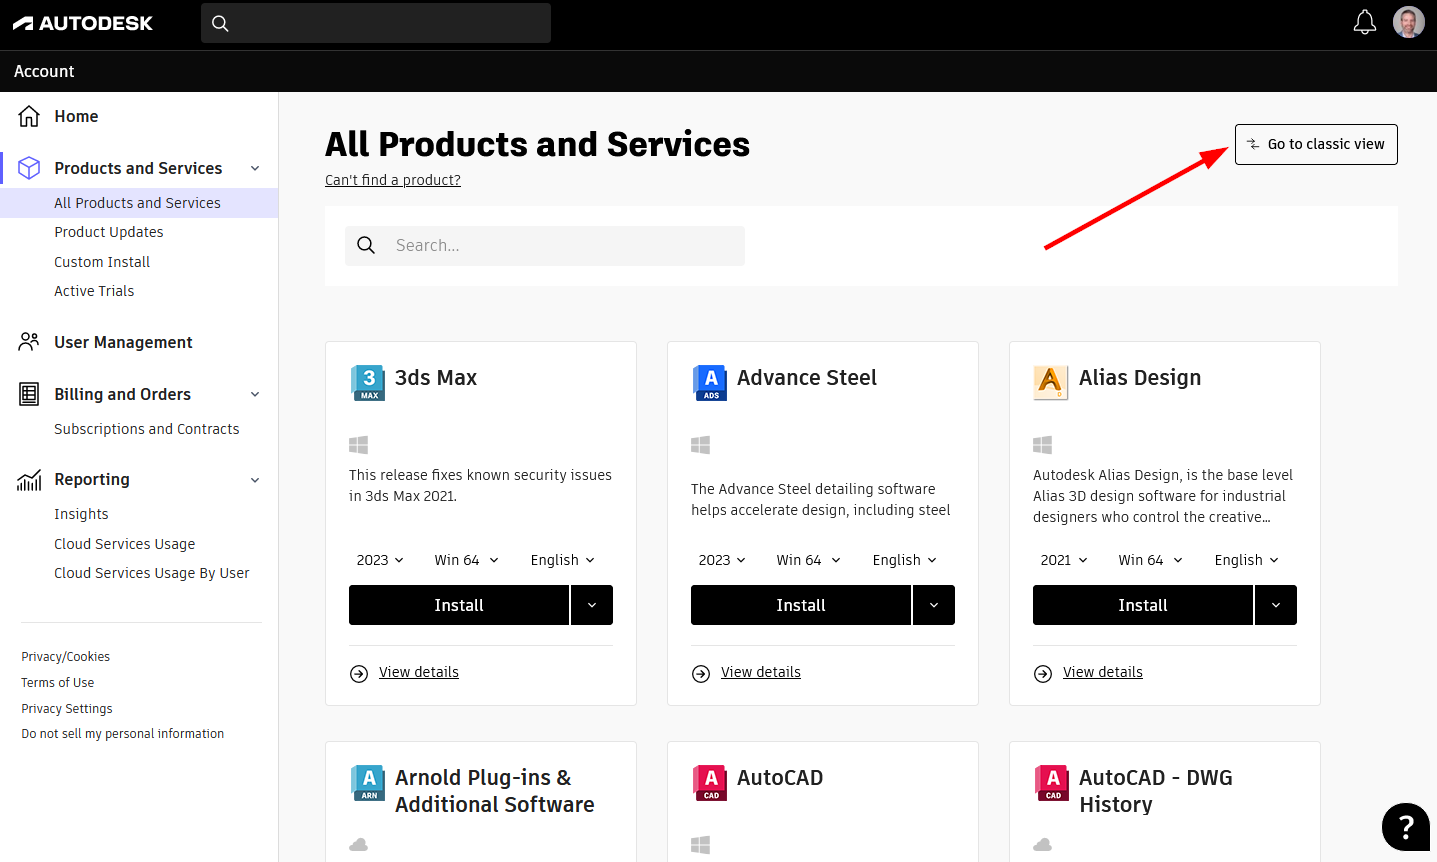
Task: Open Advance Steel language dropdown
Action: (x=904, y=560)
